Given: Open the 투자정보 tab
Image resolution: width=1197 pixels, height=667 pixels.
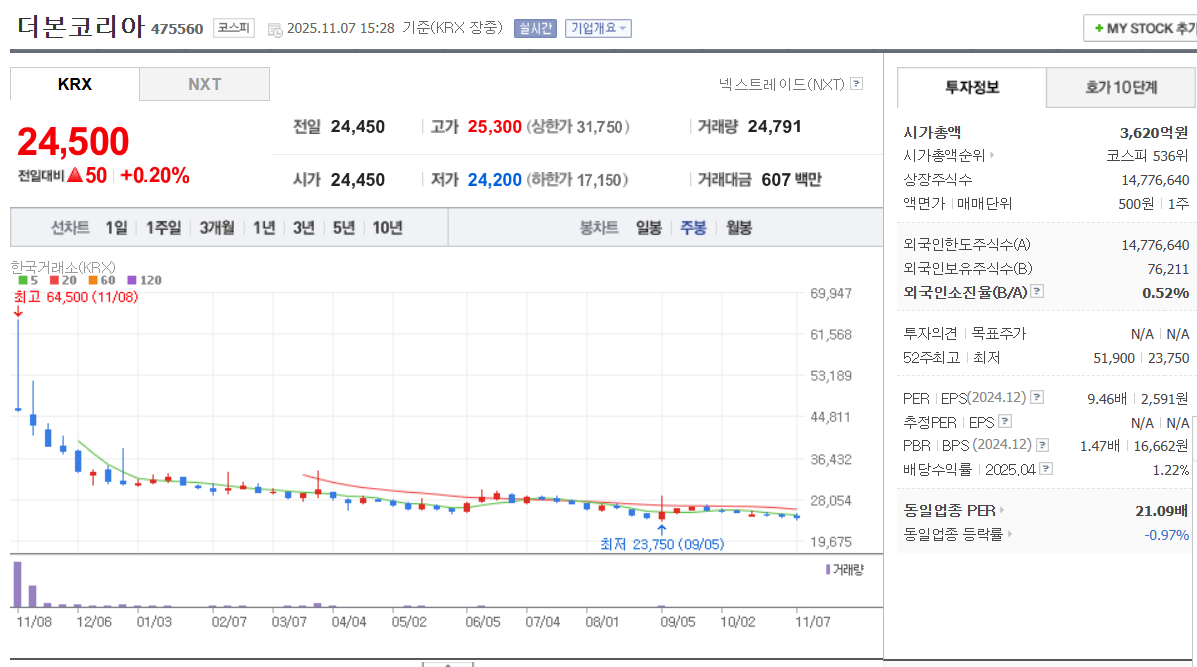Looking at the screenshot, I should click(x=972, y=87).
